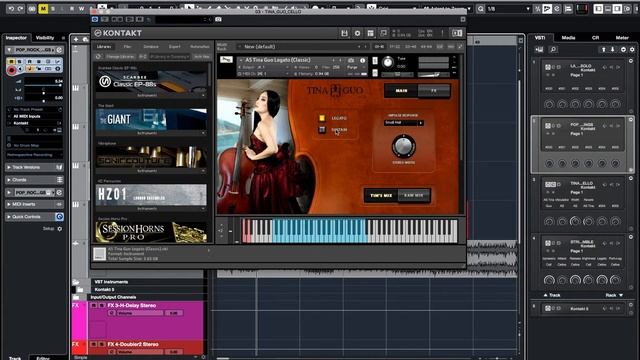Image resolution: width=640 pixels, height=360 pixels.
Task: Click the Manage Libraries button
Action: (x=120, y=57)
